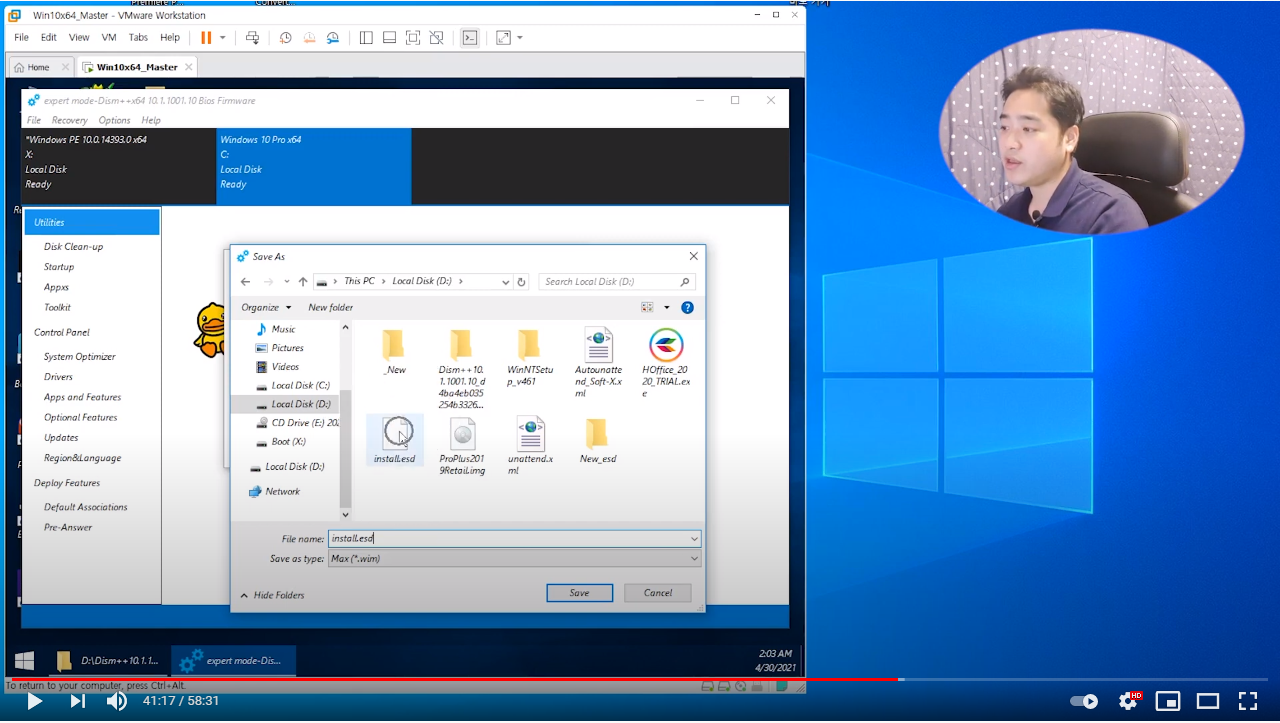Click the stretch guest display icon
The height and width of the screenshot is (723, 1280).
(503, 37)
